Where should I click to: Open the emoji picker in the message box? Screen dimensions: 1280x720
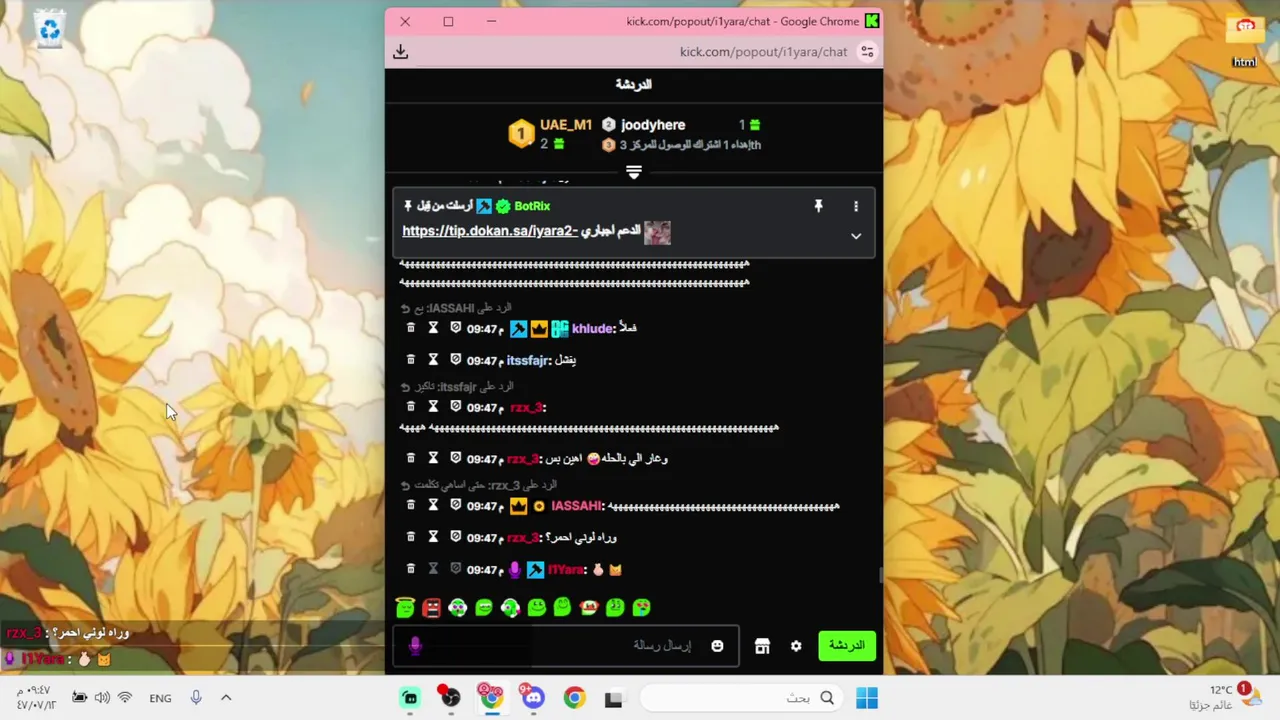(717, 646)
